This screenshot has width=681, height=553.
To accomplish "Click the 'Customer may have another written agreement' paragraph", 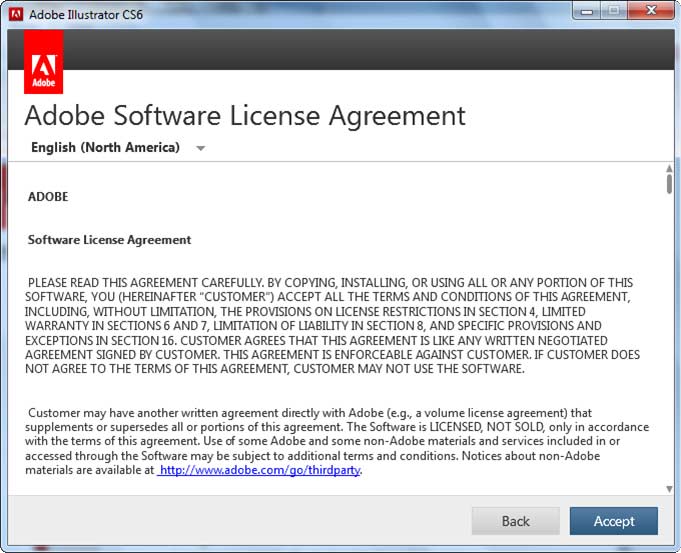I will click(337, 441).
